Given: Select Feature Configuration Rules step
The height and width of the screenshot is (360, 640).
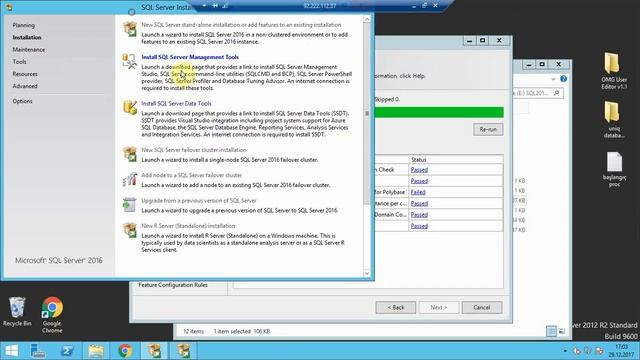Looking at the screenshot, I should click(x=173, y=285).
